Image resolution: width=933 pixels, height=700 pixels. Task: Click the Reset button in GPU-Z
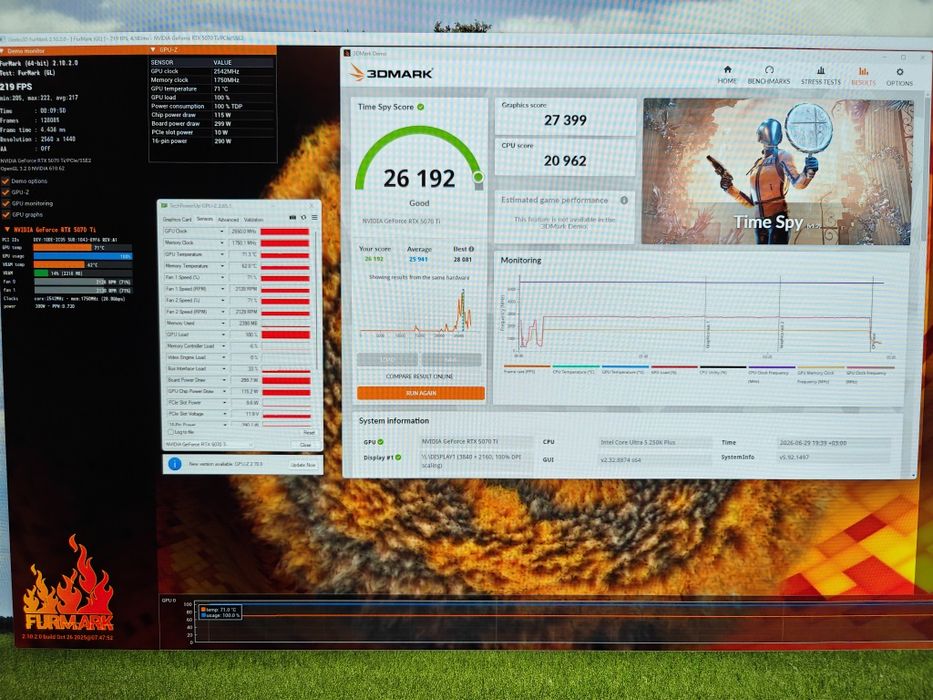point(308,433)
